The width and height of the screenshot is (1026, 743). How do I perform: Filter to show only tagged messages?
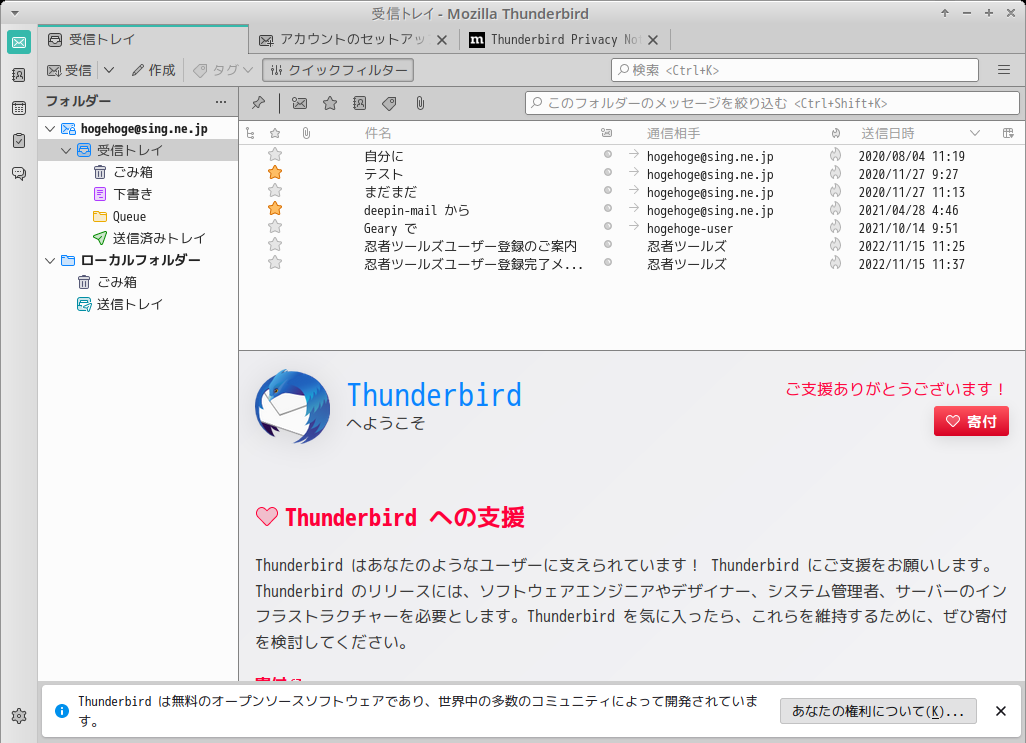(x=389, y=103)
